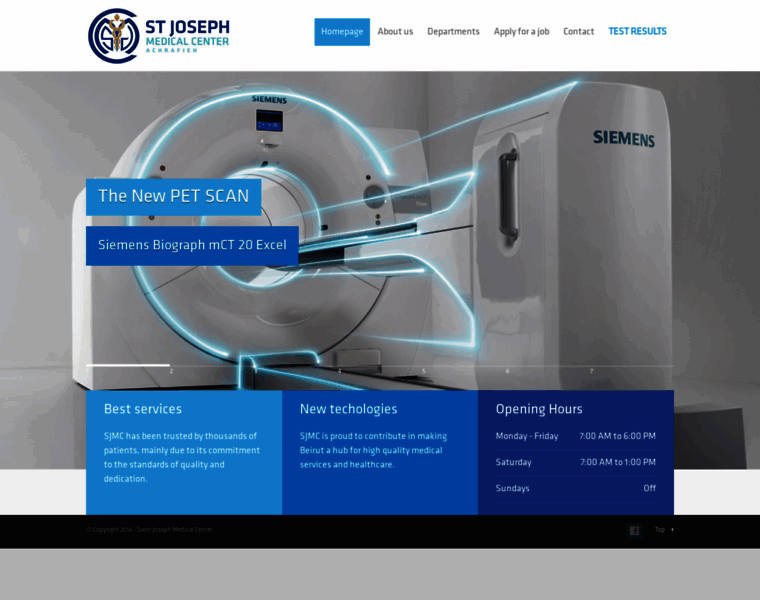The height and width of the screenshot is (600, 760).
Task: Jump to slide 6 marker
Action: pyautogui.click(x=507, y=371)
